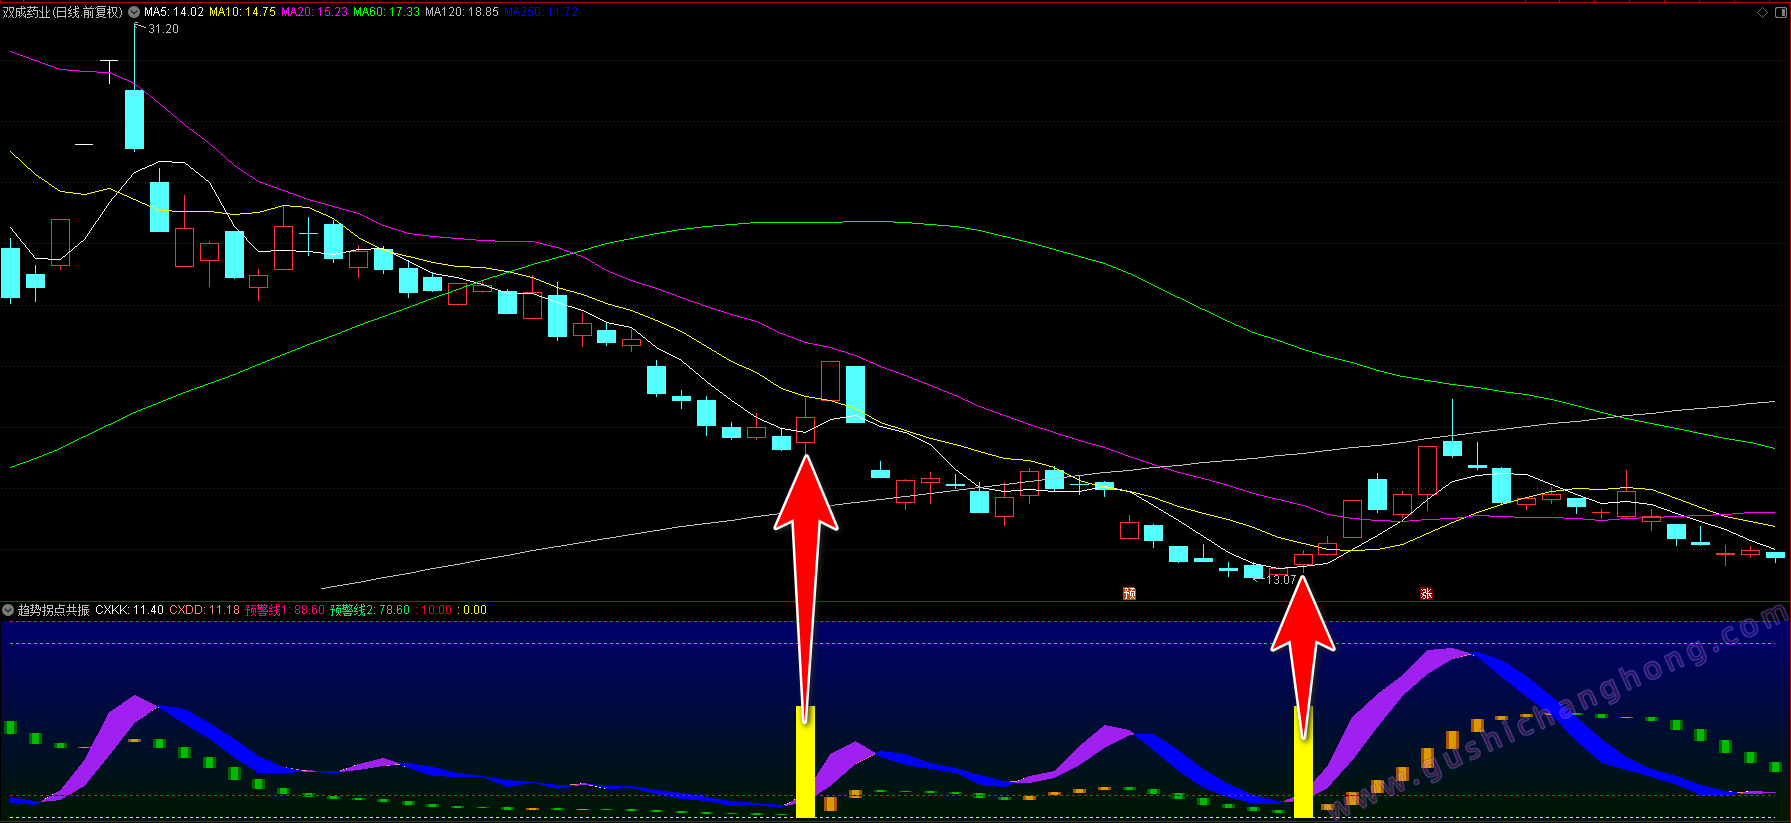Select the 预警线1: 88.60 value
The image size is (1791, 823).
point(285,609)
